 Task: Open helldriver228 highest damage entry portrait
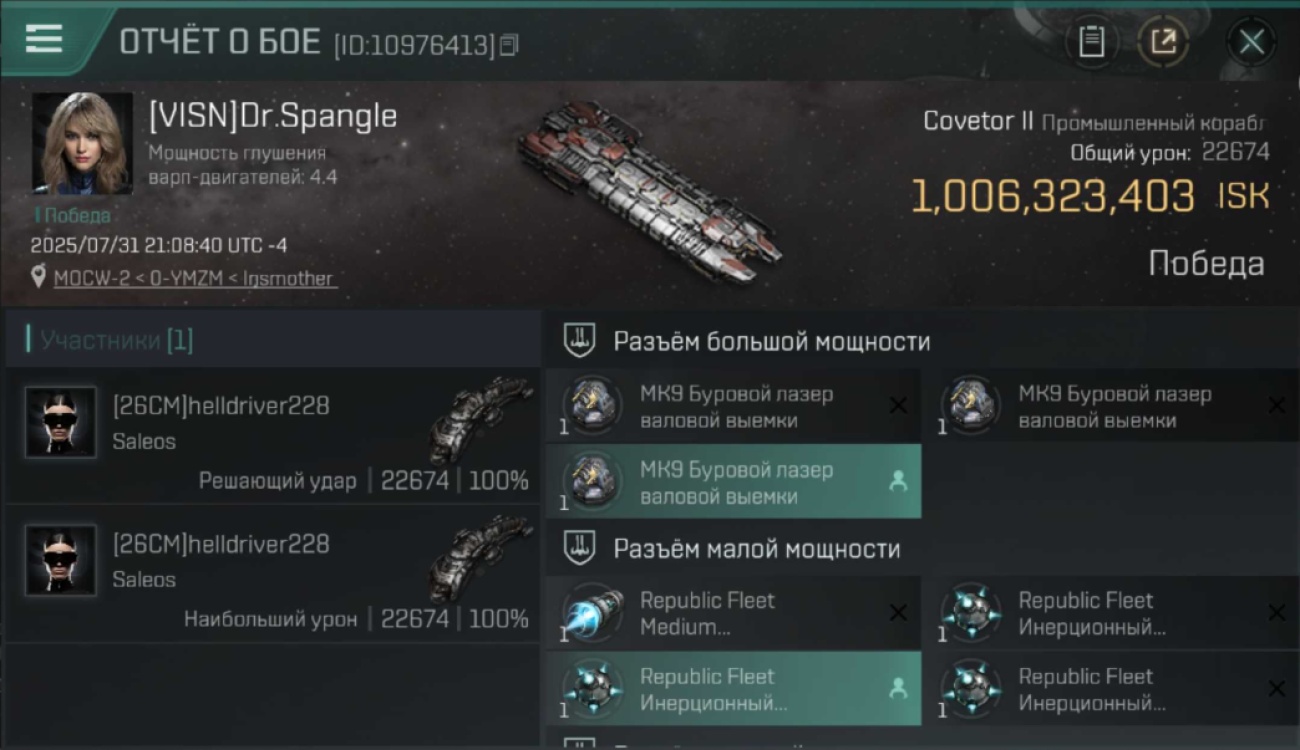point(61,560)
